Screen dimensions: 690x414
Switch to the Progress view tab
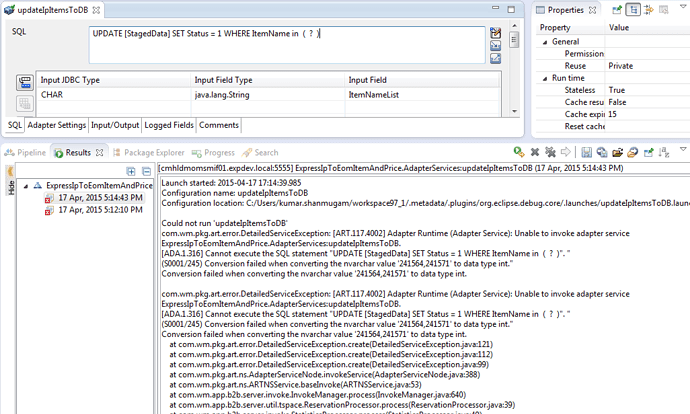coord(213,153)
